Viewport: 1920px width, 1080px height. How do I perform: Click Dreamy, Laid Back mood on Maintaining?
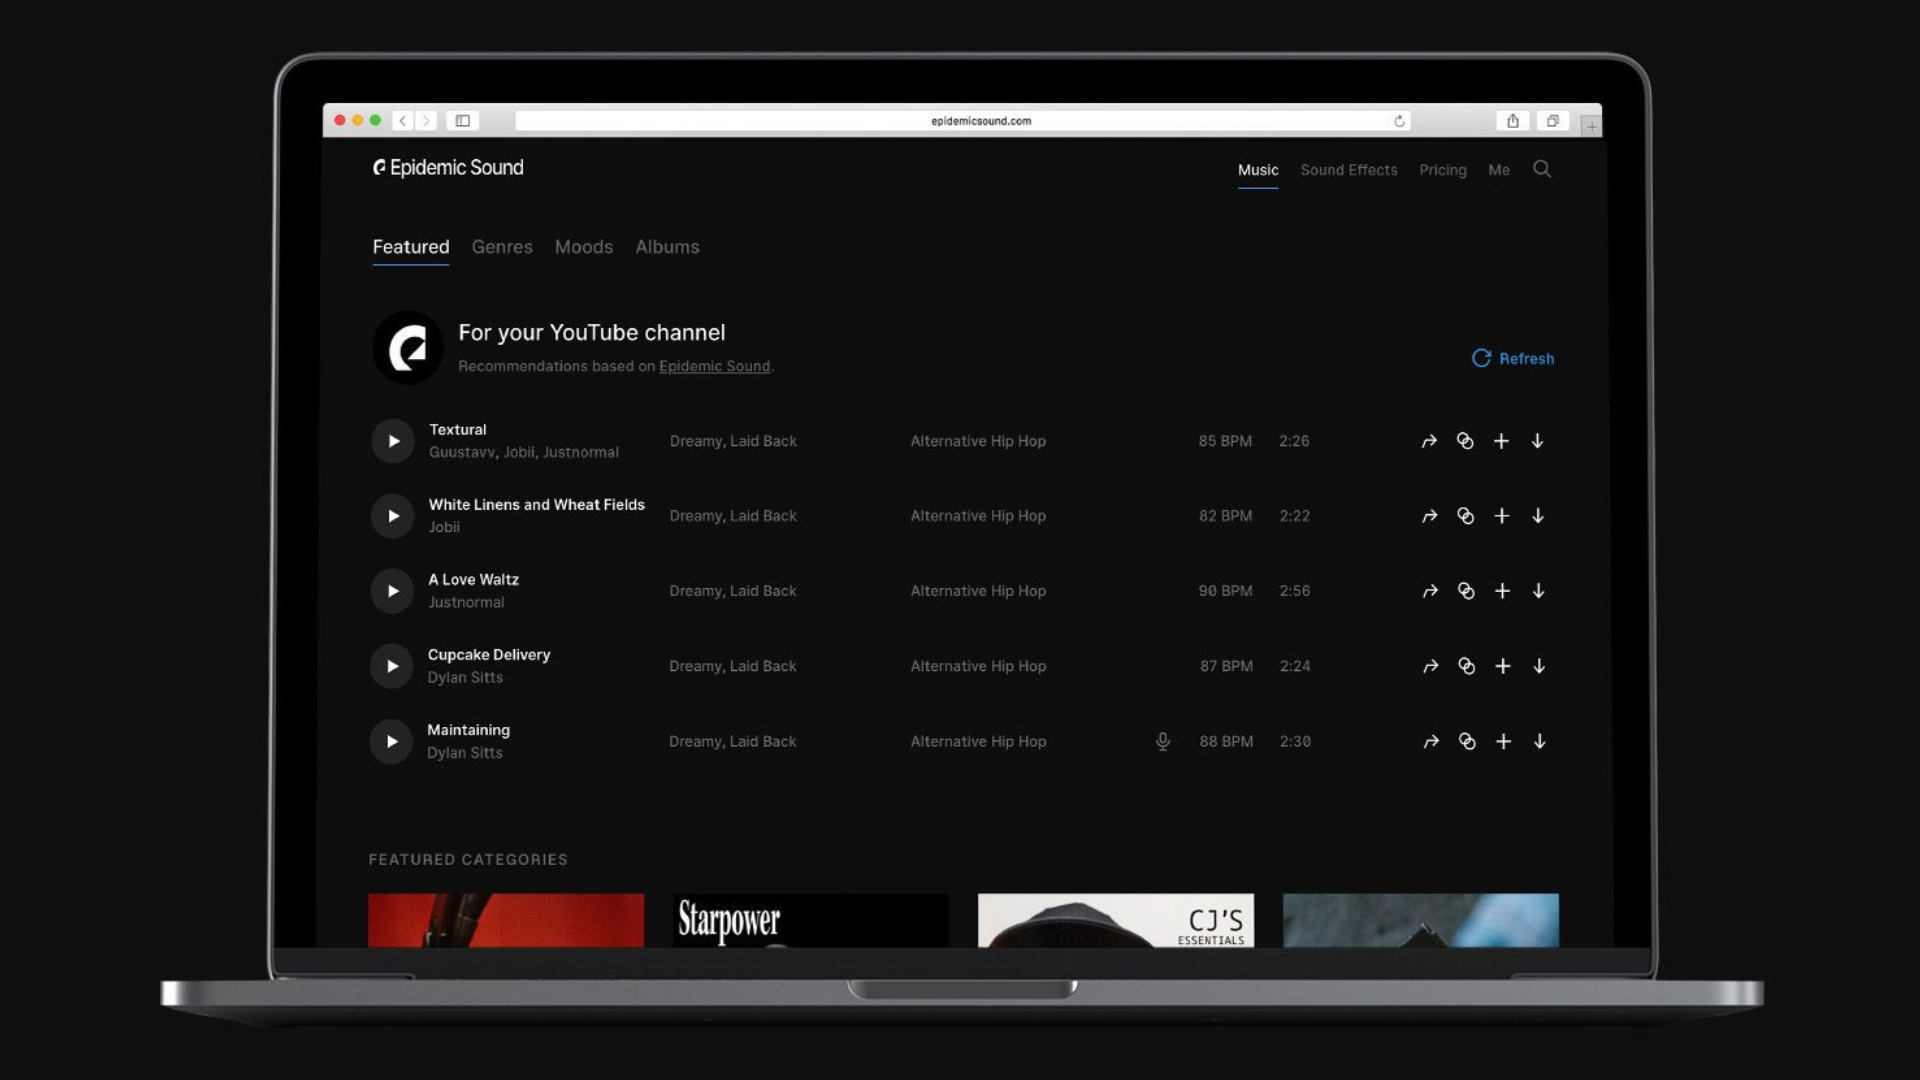pyautogui.click(x=733, y=741)
